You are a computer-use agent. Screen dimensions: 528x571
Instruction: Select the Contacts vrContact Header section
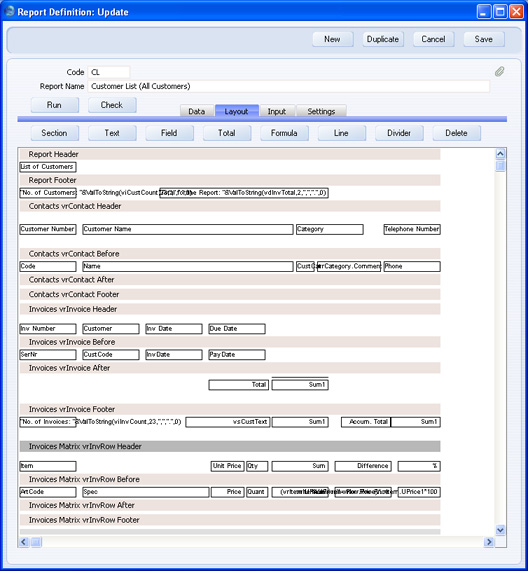pyautogui.click(x=230, y=206)
